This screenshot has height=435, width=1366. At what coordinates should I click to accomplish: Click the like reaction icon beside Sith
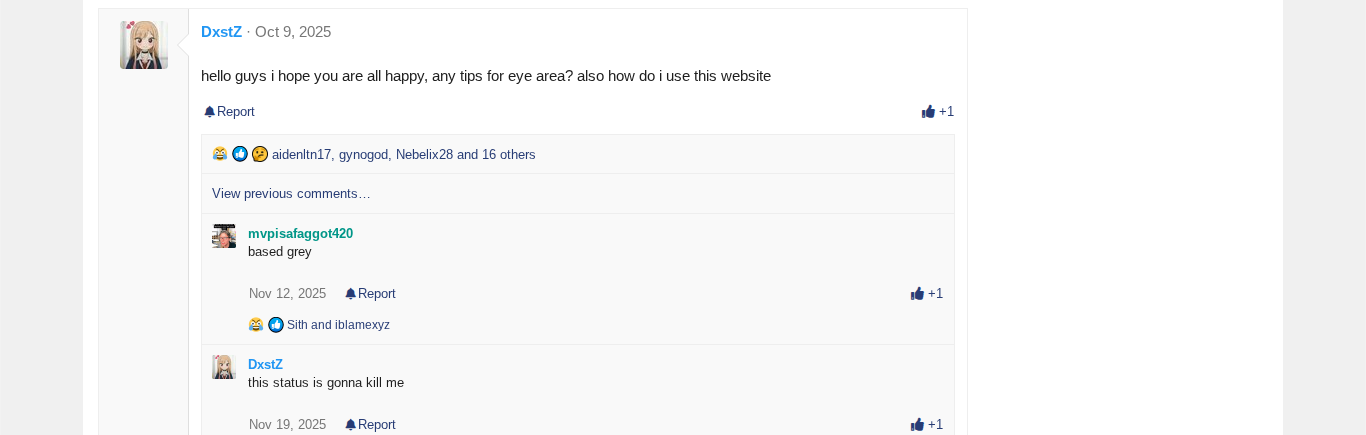coord(276,325)
